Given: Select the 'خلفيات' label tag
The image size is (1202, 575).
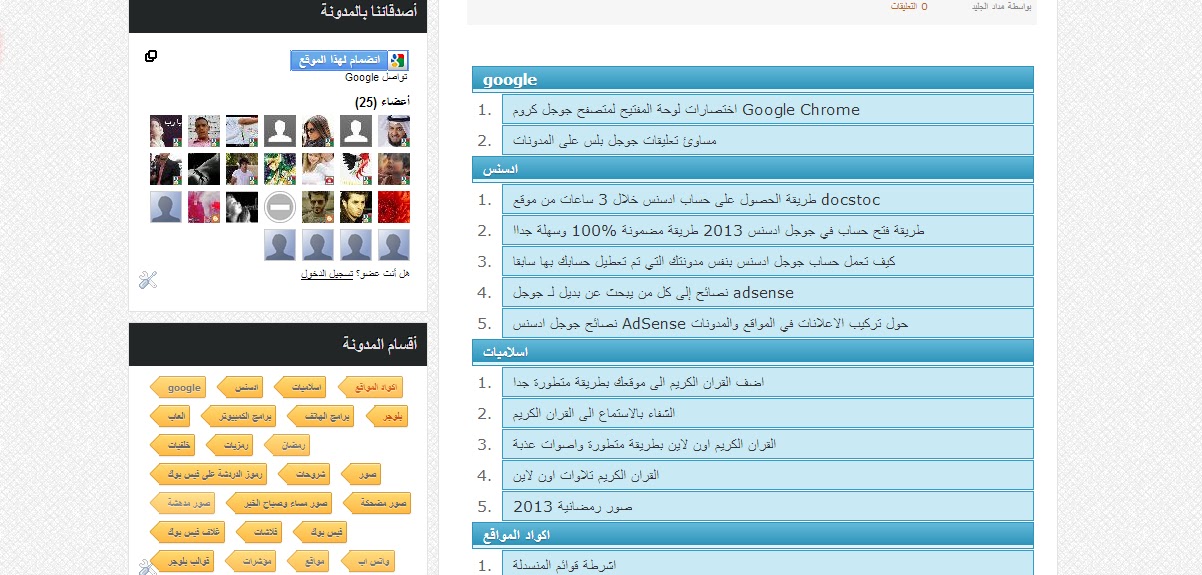Looking at the screenshot, I should point(173,445).
